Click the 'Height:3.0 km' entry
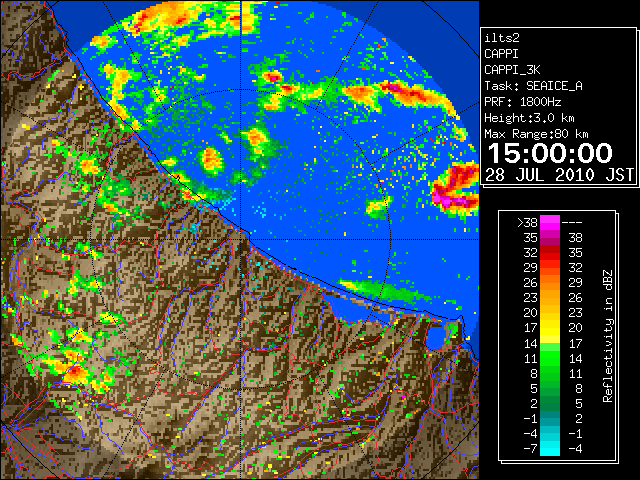This screenshot has width=640, height=480. [x=529, y=118]
